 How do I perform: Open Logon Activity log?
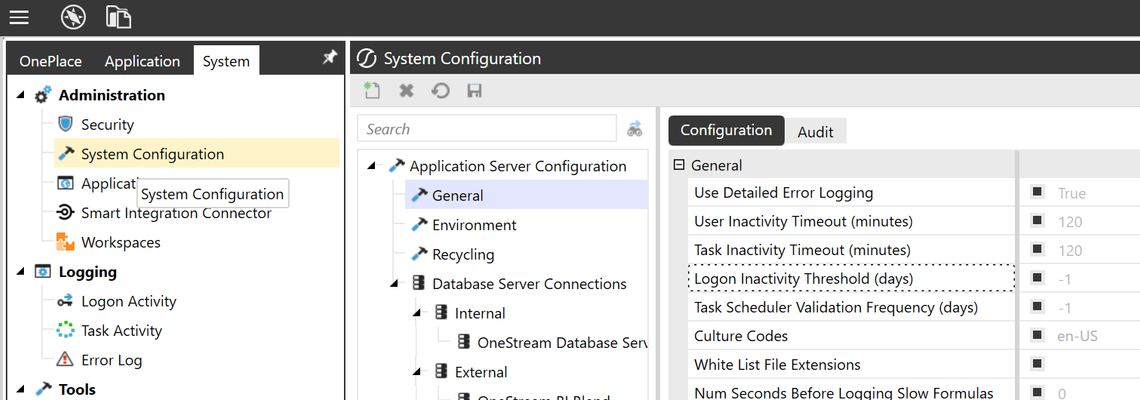point(129,301)
